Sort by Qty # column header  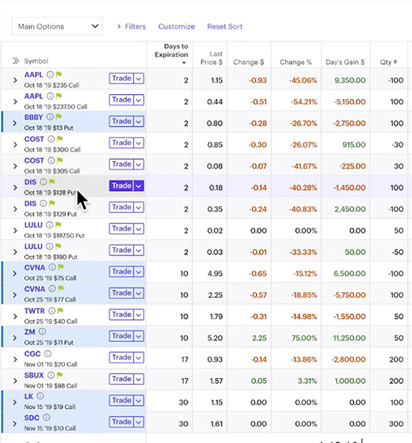coord(388,62)
